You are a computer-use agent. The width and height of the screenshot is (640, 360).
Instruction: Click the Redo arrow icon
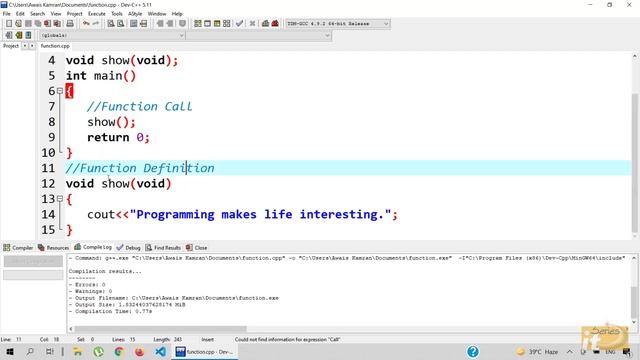[x=96, y=24]
